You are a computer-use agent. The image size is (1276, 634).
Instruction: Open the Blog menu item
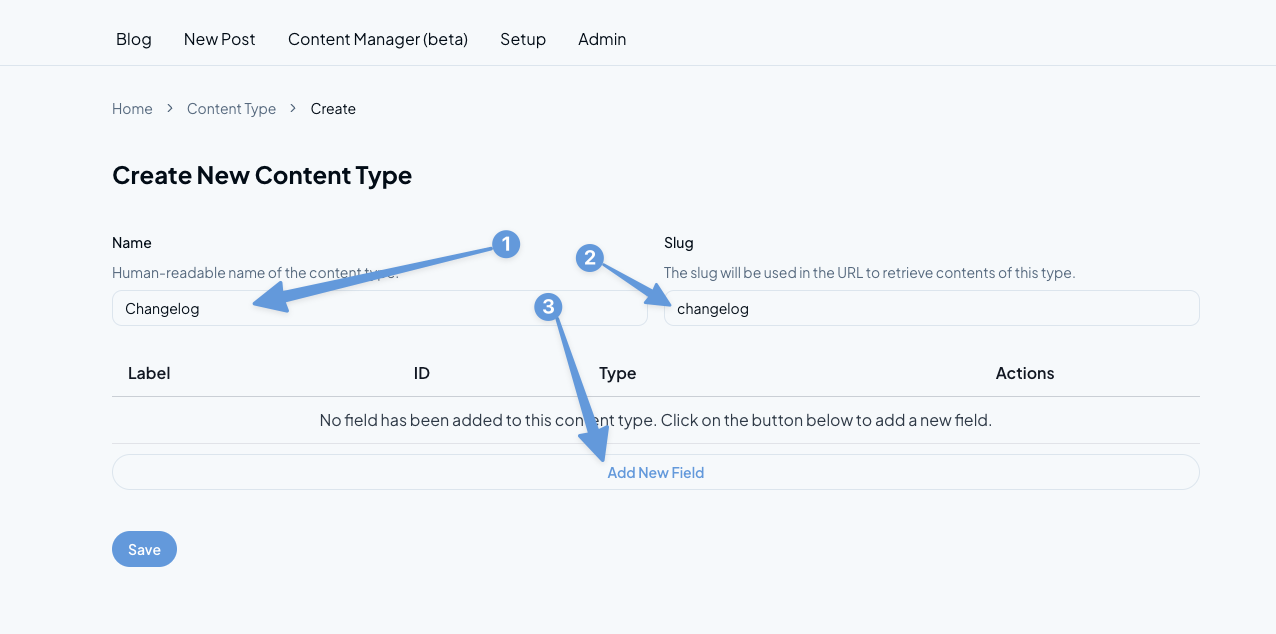(x=134, y=39)
